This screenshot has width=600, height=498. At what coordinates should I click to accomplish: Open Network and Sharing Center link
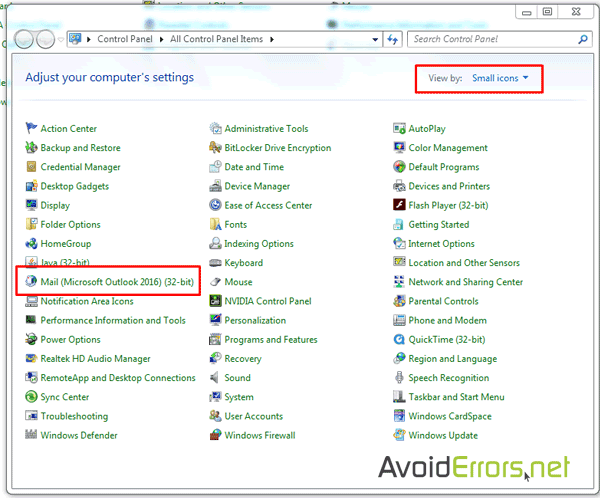pyautogui.click(x=465, y=282)
